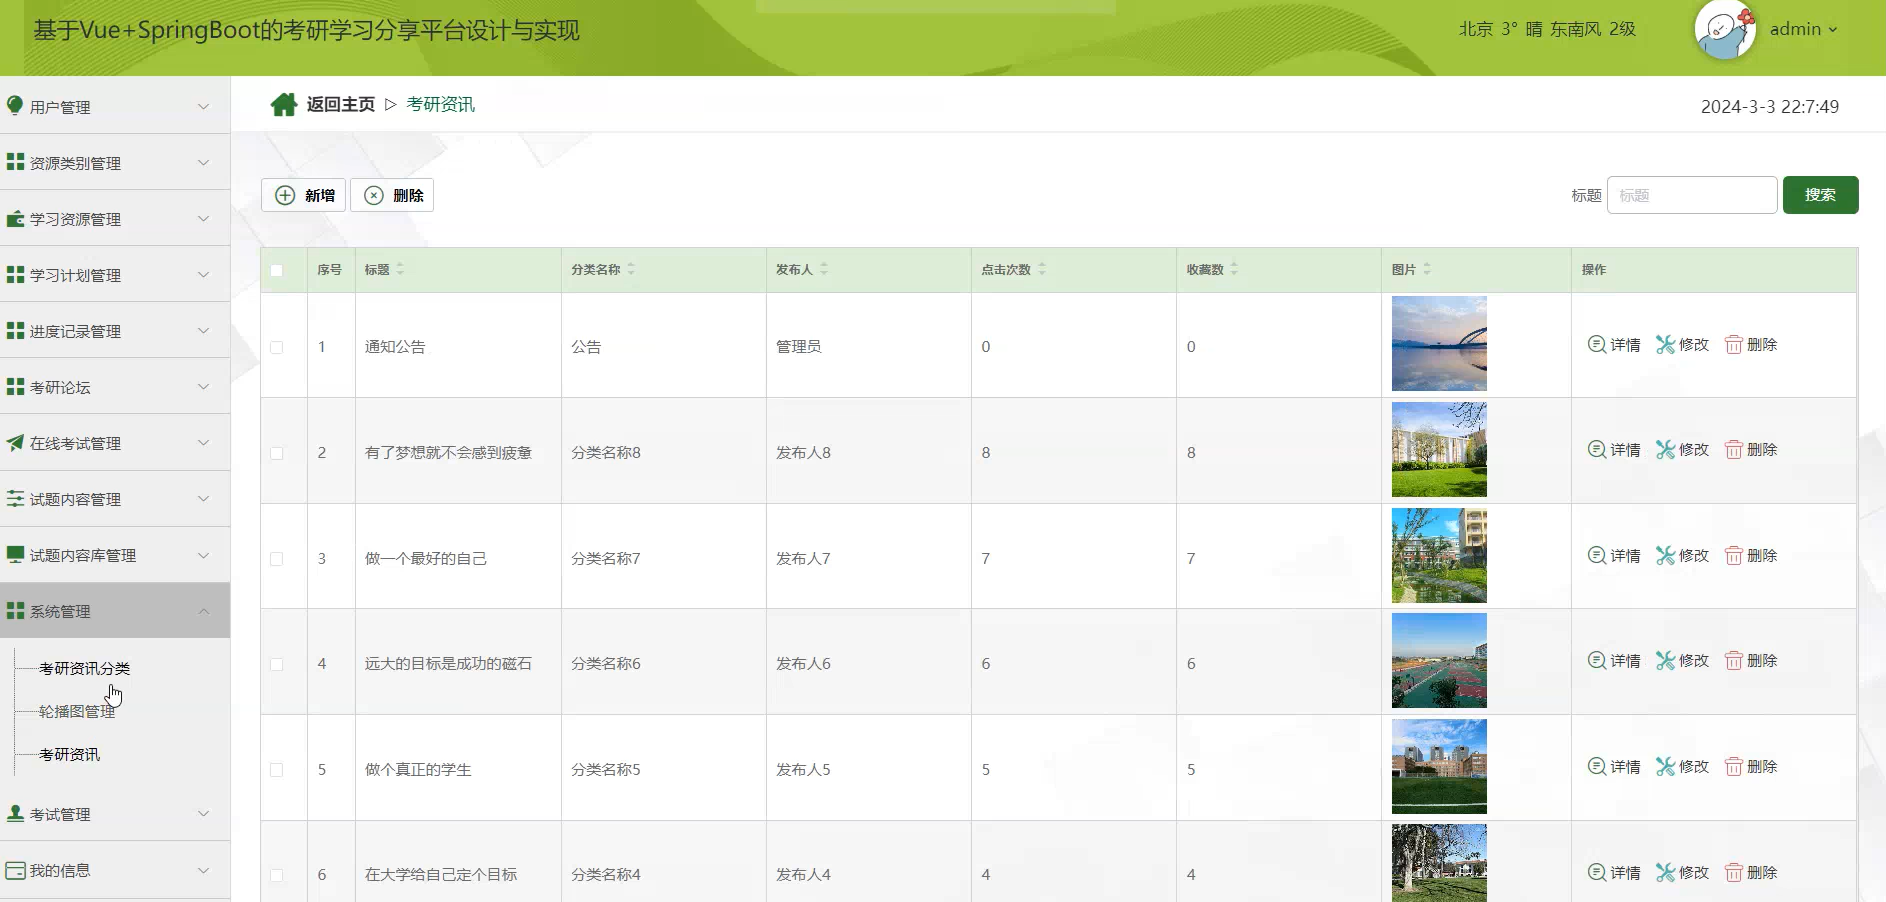Focus the 标题 search input field
Image resolution: width=1886 pixels, height=902 pixels.
coord(1692,195)
